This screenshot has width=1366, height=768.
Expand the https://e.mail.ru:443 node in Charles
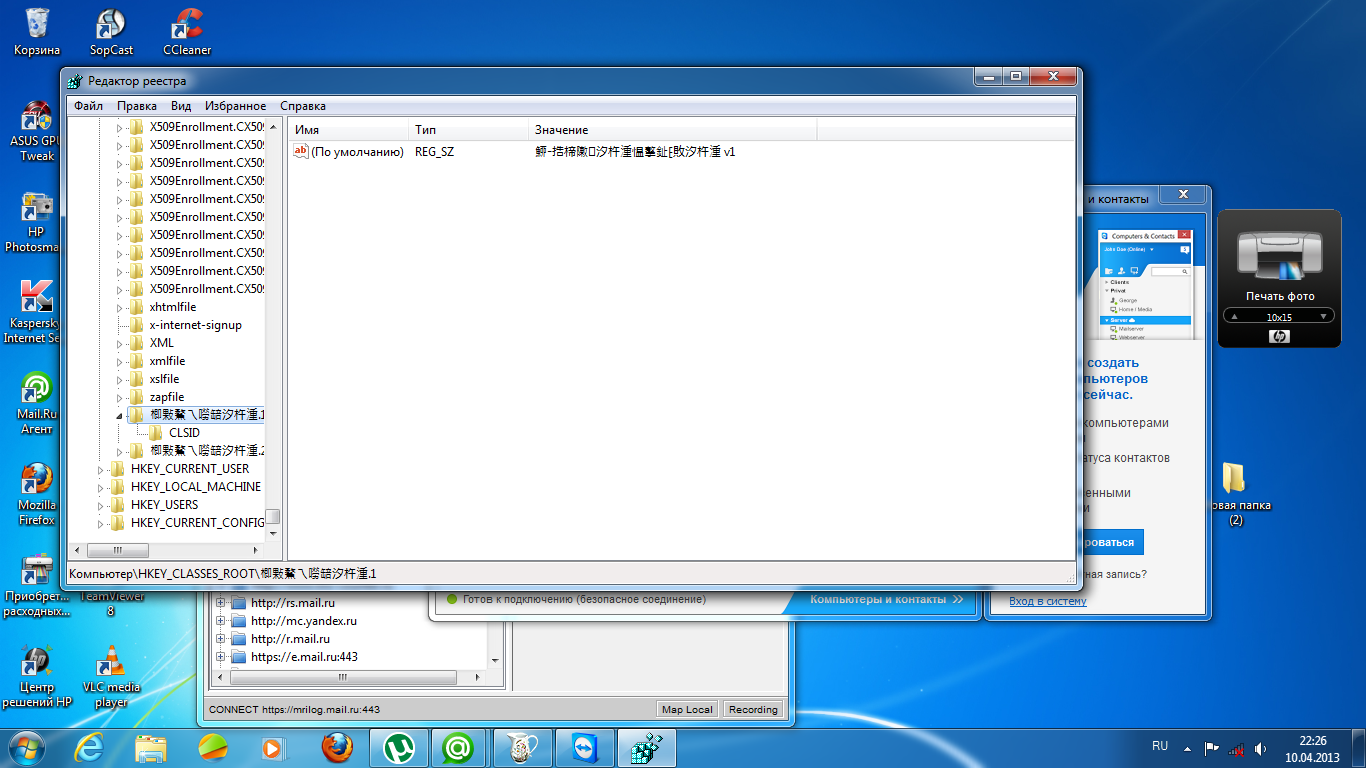coord(221,657)
